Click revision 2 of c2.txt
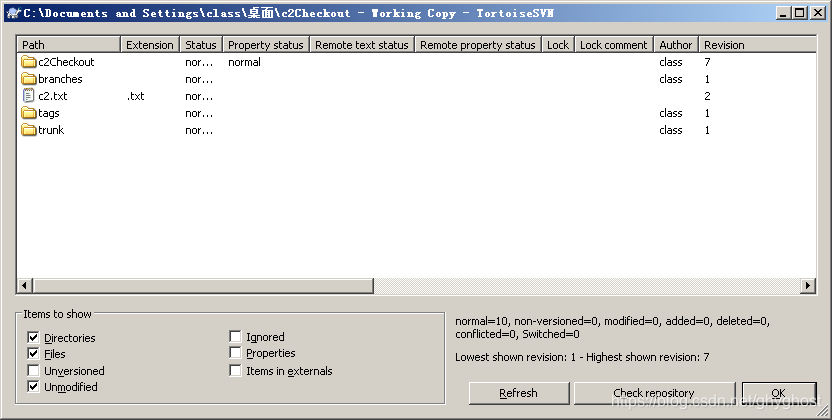The height and width of the screenshot is (420, 832). pyautogui.click(x=707, y=96)
